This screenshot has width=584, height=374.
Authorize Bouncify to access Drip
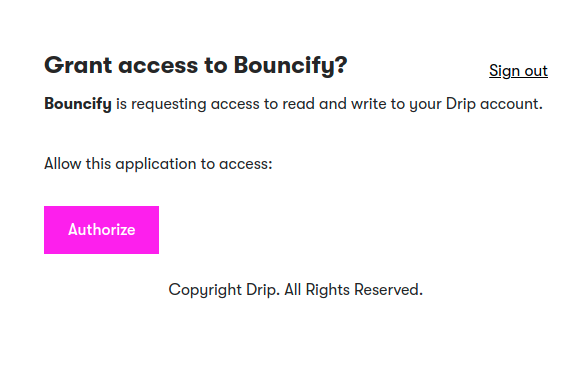coord(101,230)
